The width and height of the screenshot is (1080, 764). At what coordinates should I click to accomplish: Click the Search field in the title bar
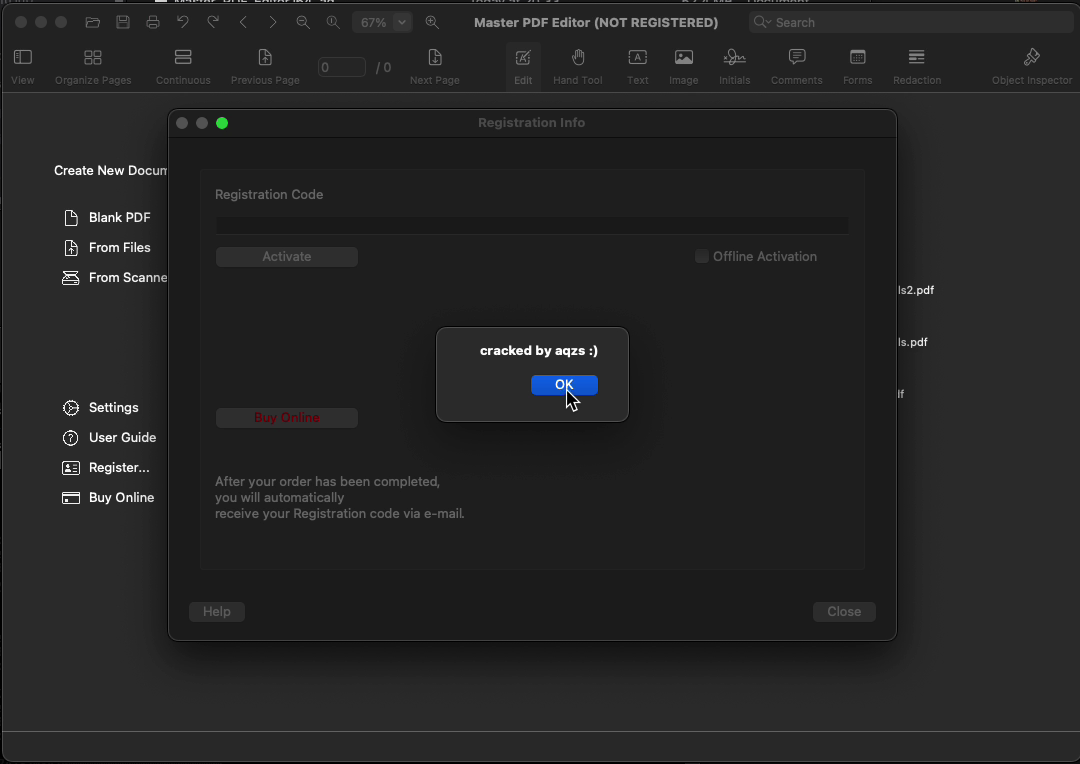click(x=910, y=22)
